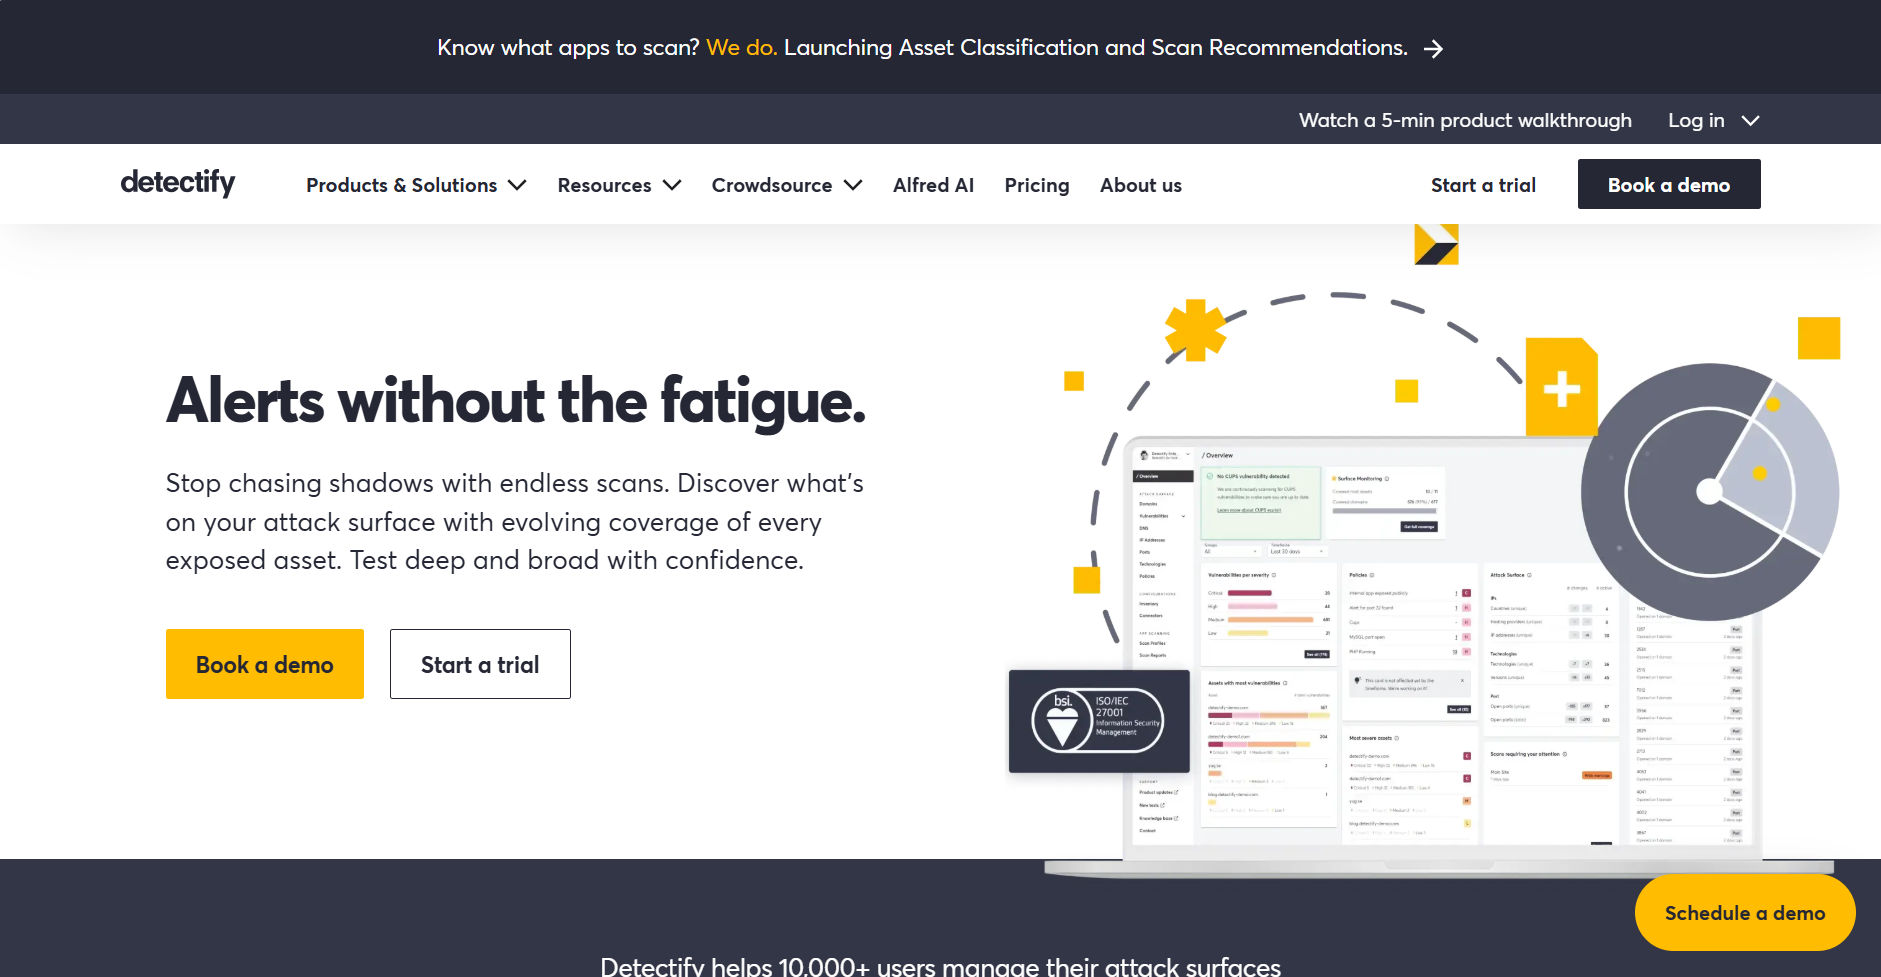This screenshot has height=977, width=1881.
Task: Open the Crowdsource menu
Action: [x=772, y=185]
